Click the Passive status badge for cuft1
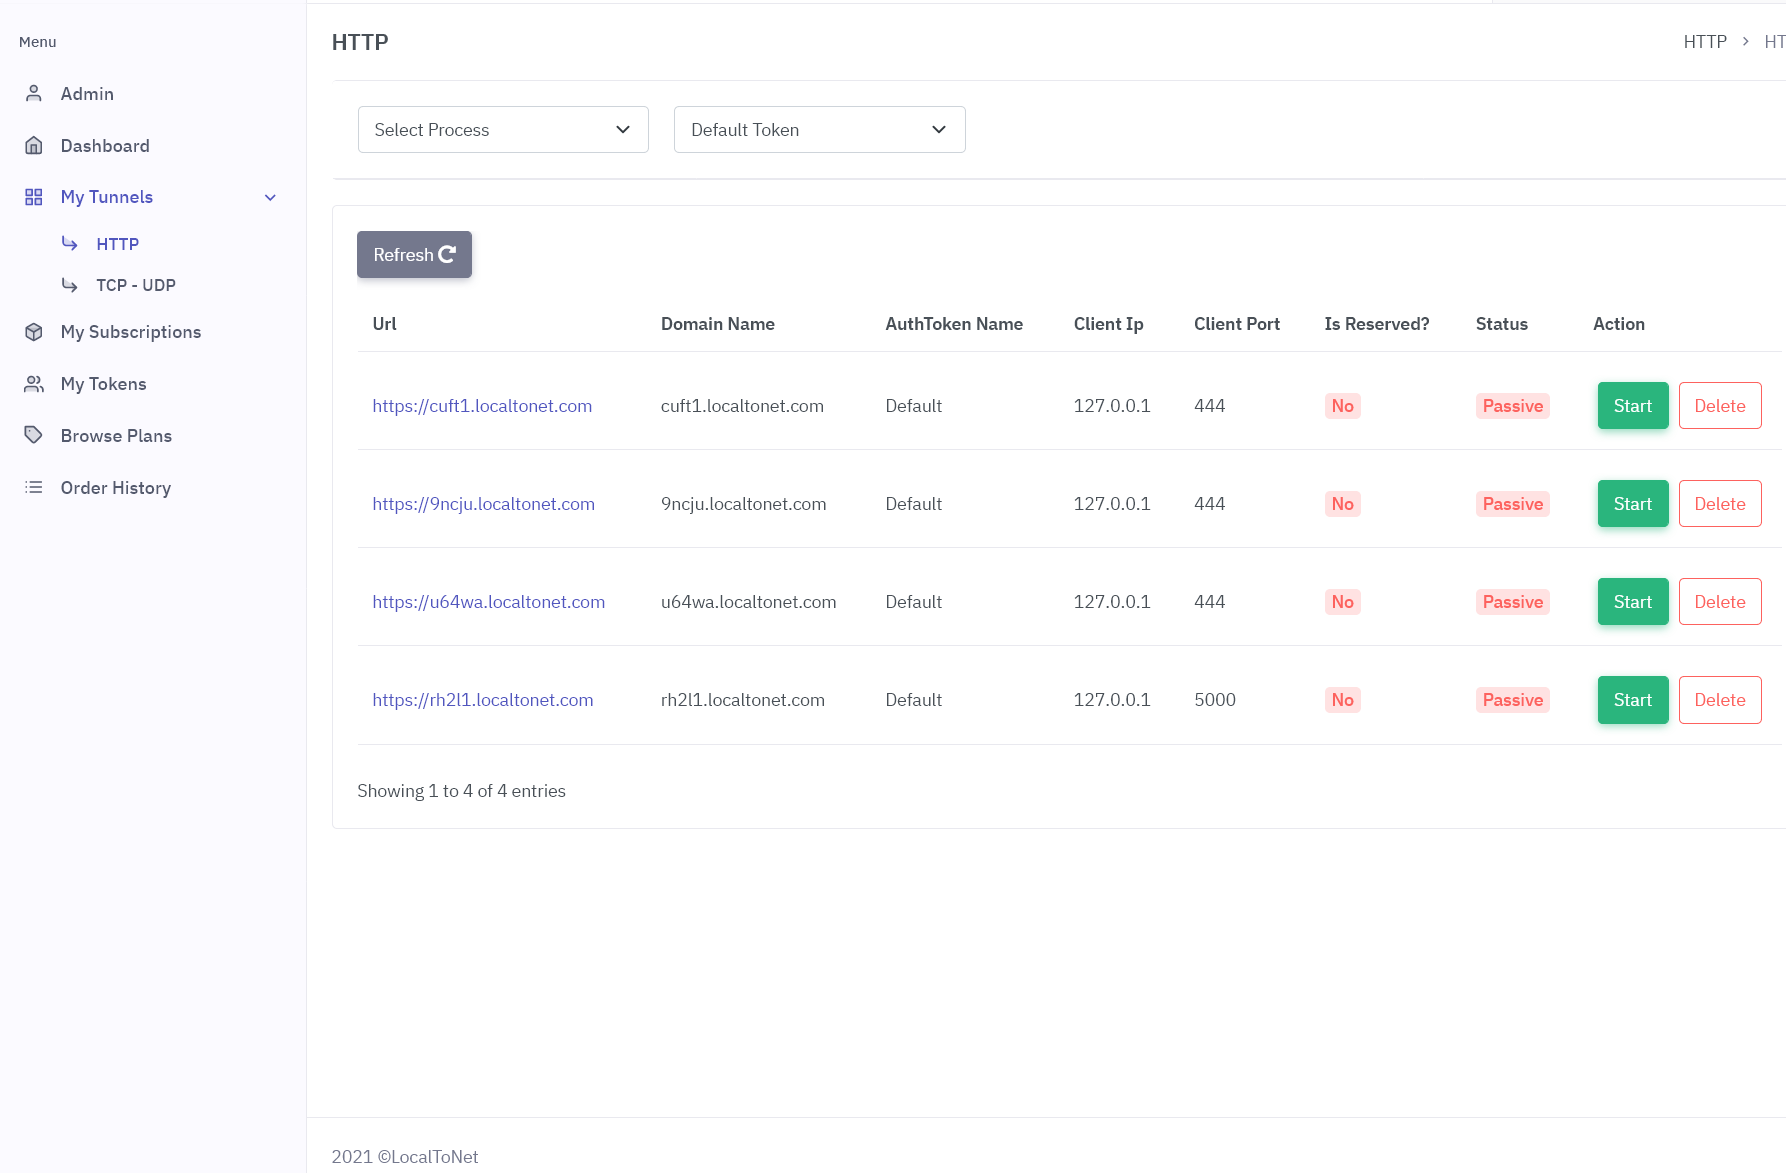 1513,406
